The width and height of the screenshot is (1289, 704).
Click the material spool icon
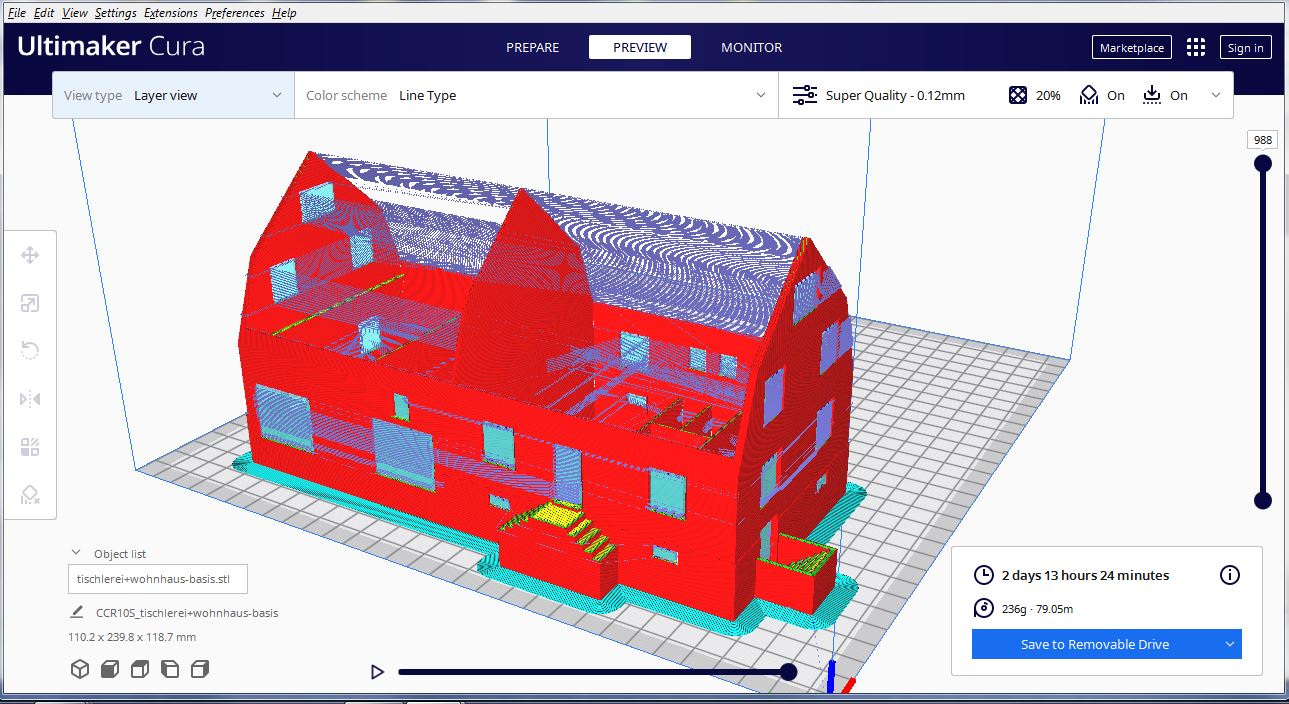tap(984, 608)
